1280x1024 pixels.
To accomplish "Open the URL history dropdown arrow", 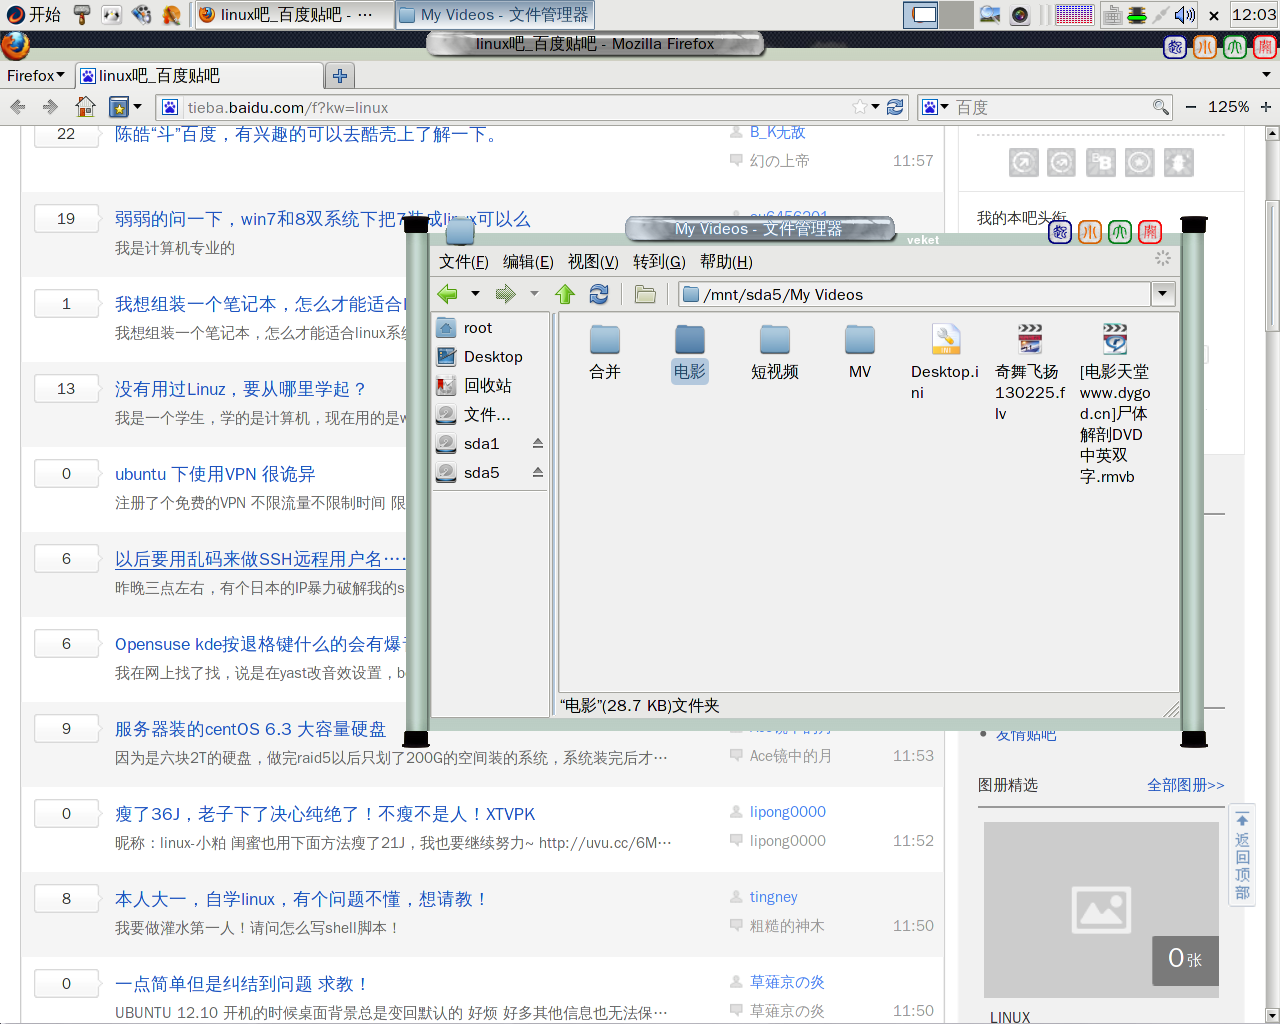I will [875, 107].
